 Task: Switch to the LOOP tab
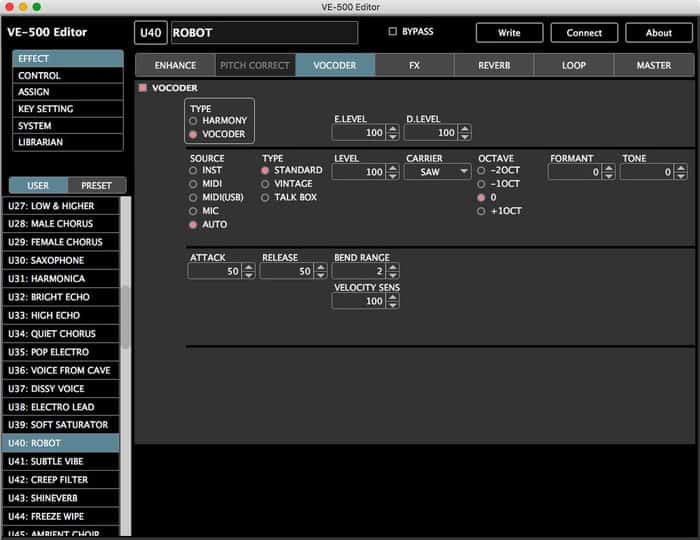pos(574,65)
